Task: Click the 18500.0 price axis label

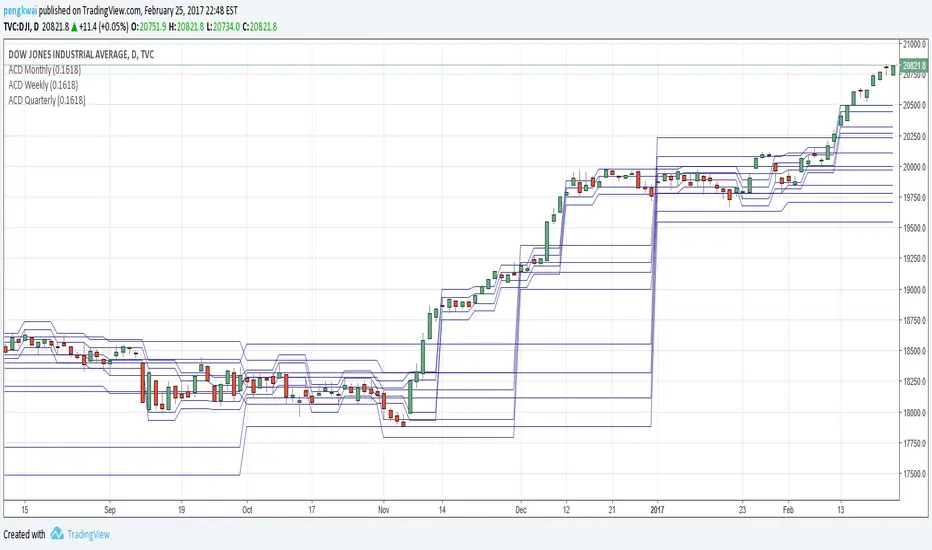Action: [x=914, y=351]
